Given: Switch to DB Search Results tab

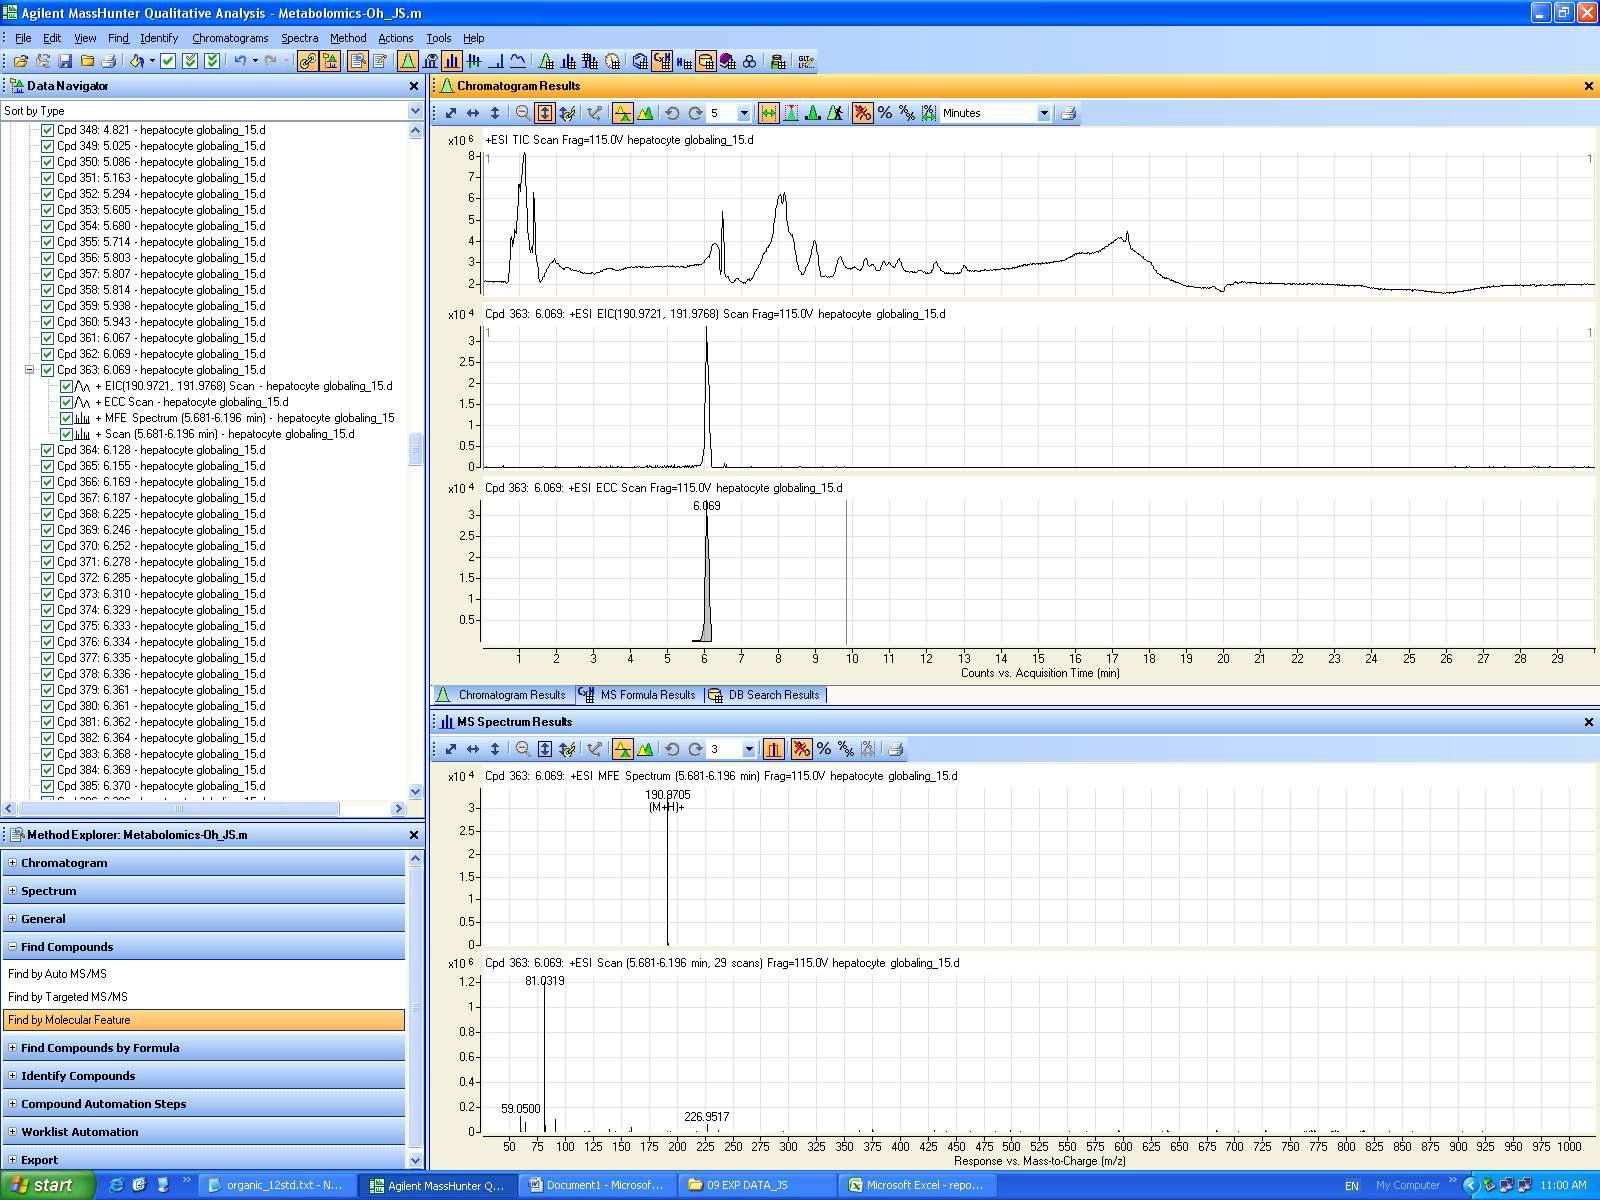Looking at the screenshot, I should tap(764, 695).
